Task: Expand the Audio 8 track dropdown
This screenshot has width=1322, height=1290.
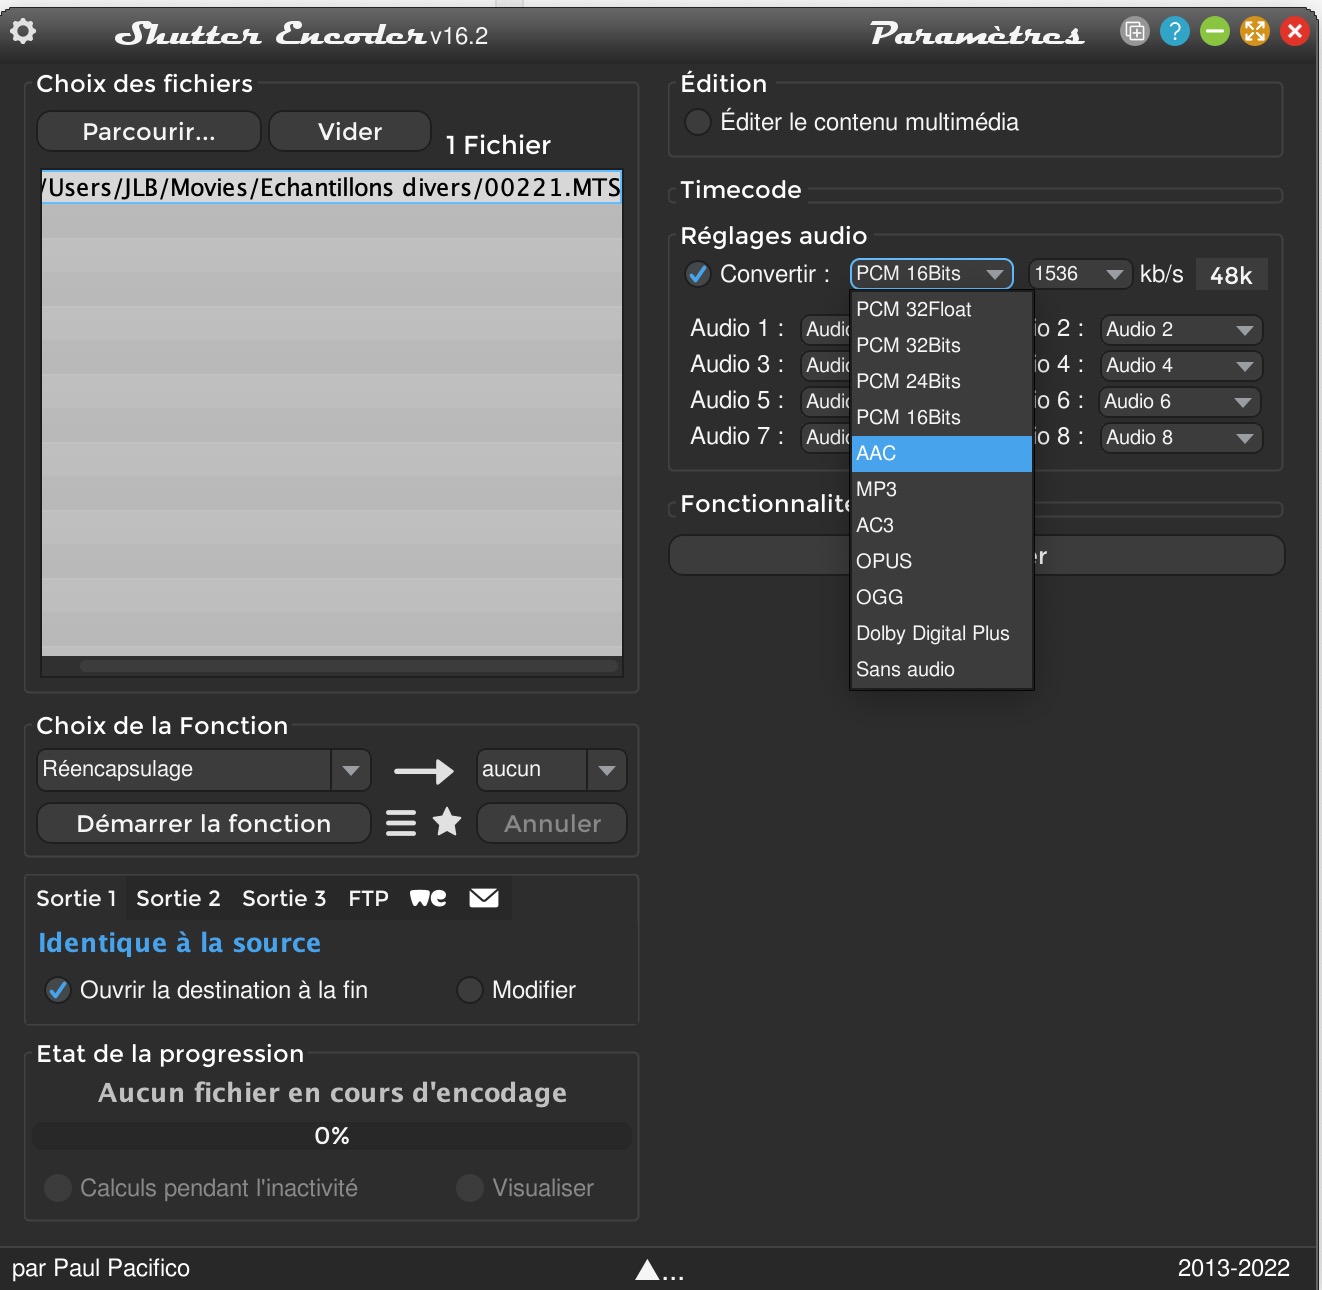Action: click(1181, 437)
